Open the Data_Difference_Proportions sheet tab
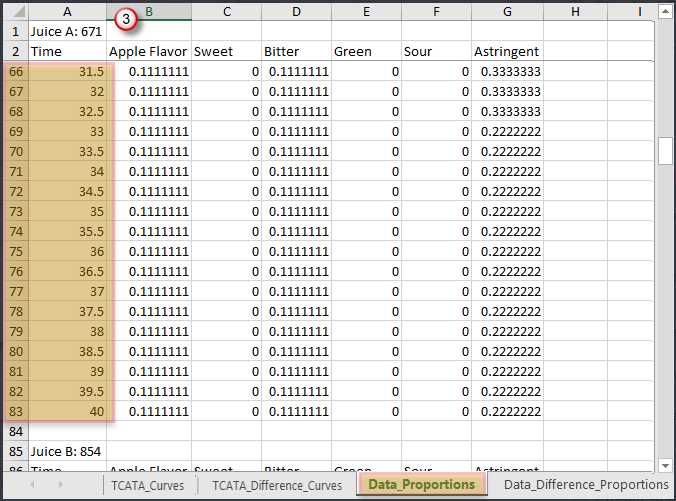The width and height of the screenshot is (676, 501). pyautogui.click(x=586, y=485)
